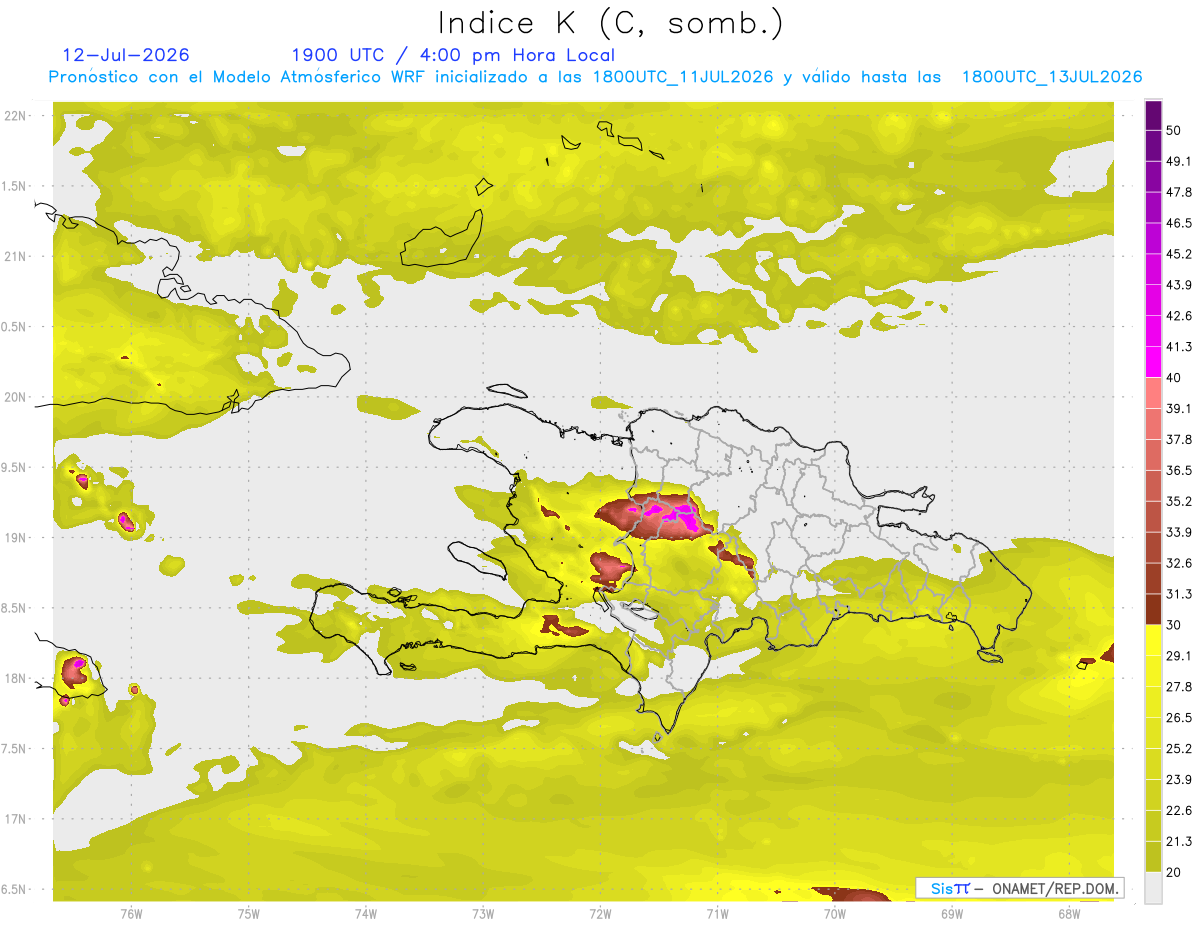Click the legend value '45.2'
1200x927 pixels.
[1180, 254]
